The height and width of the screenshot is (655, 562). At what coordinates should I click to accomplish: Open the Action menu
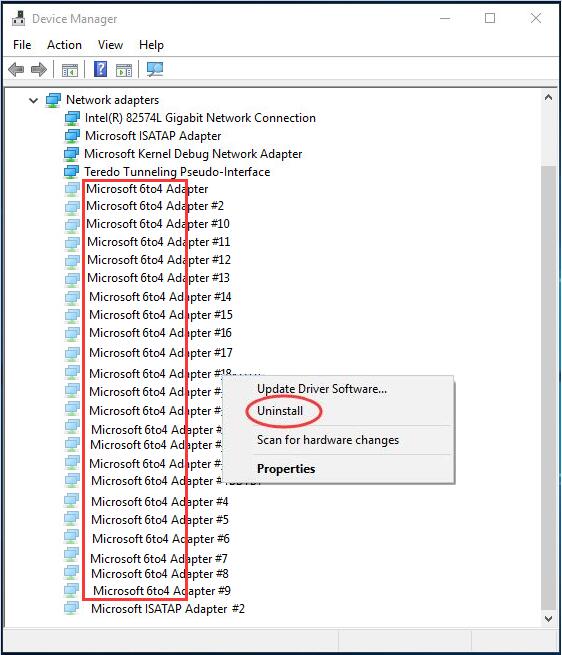coord(64,45)
